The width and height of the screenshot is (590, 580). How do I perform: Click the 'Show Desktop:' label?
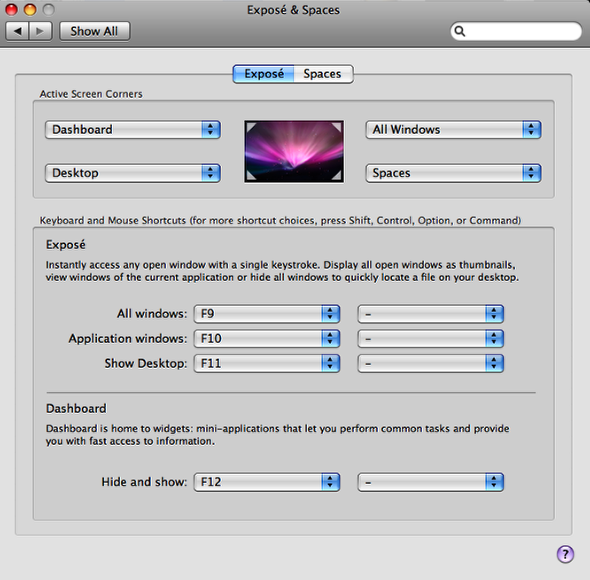(146, 364)
